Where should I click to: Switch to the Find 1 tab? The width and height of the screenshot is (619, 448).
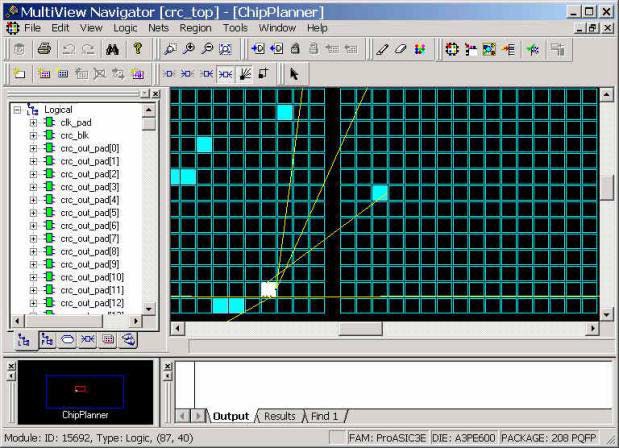[325, 416]
